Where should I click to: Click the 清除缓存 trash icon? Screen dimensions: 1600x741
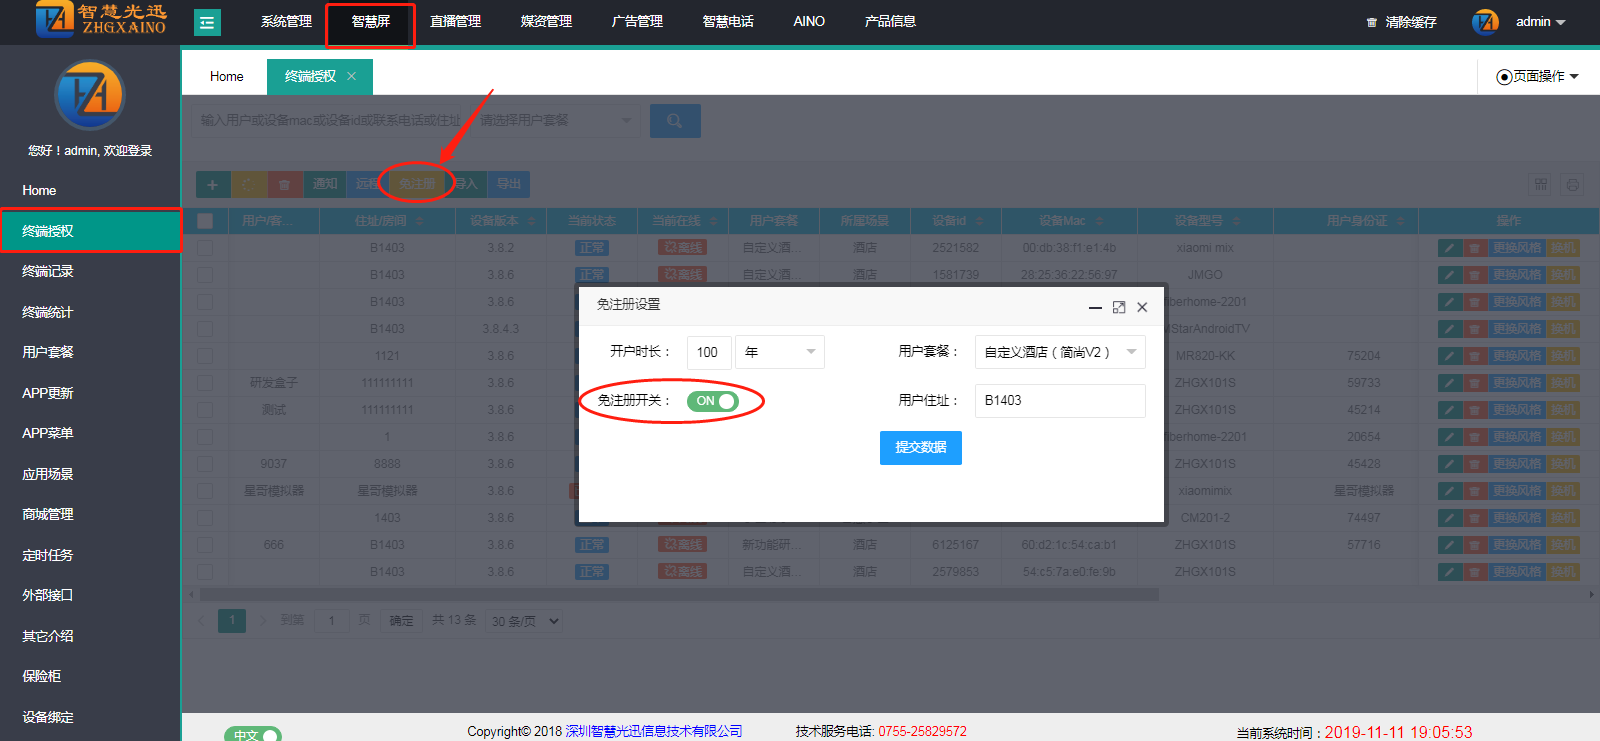(x=1372, y=22)
